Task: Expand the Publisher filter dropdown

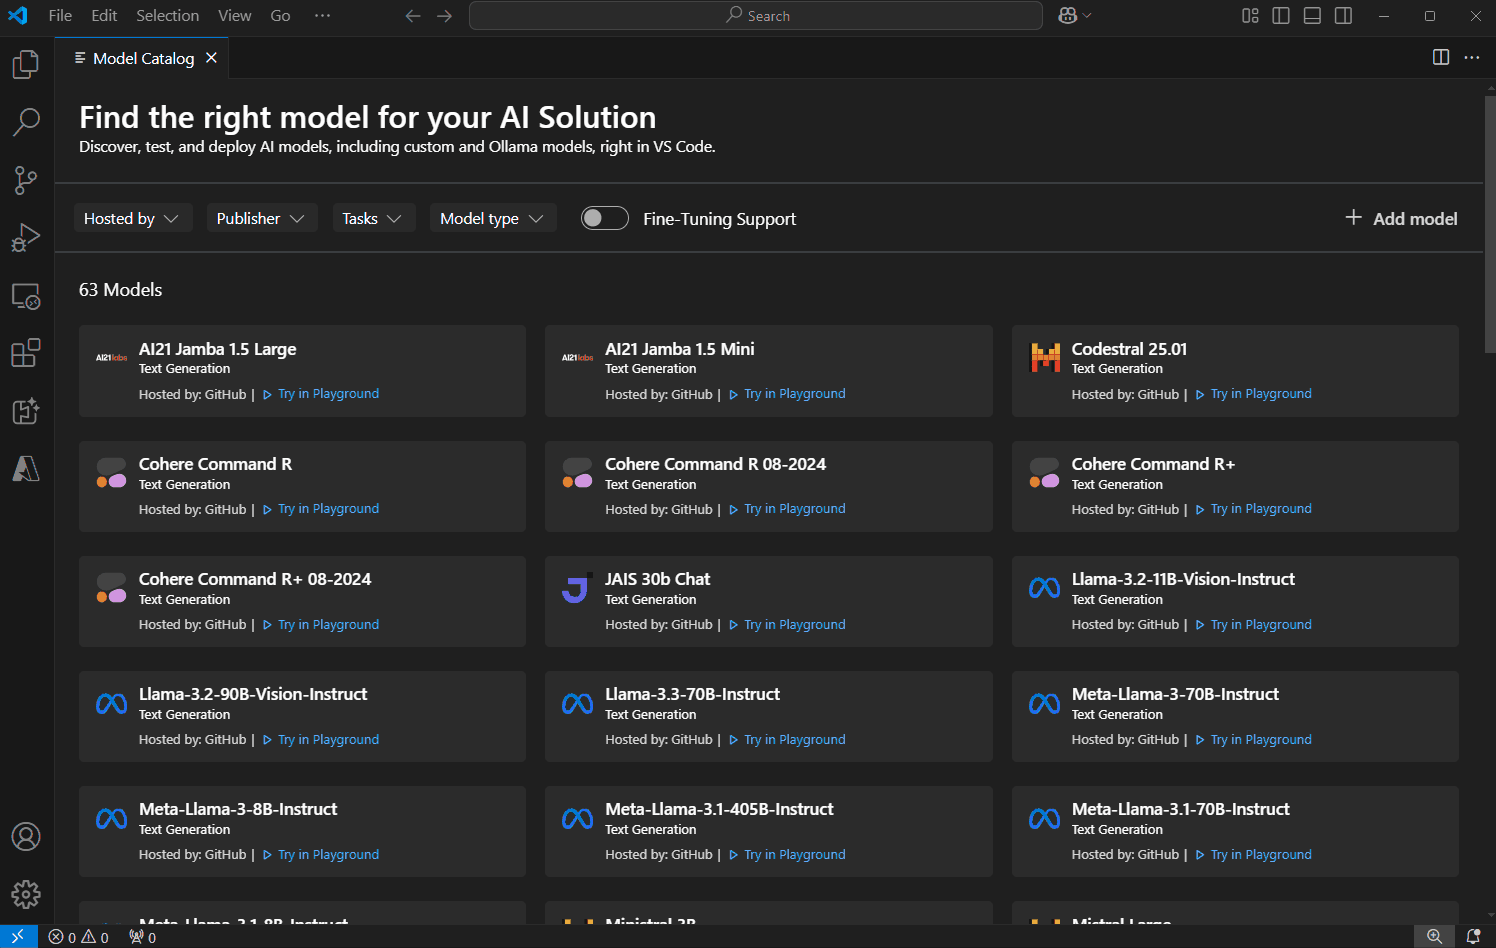Action: click(261, 218)
